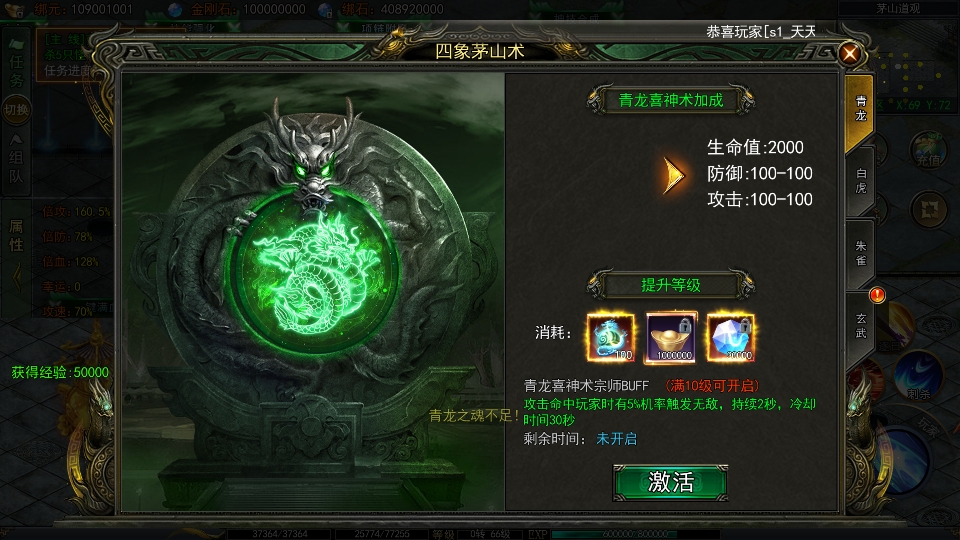The height and width of the screenshot is (540, 960).
Task: Click the EXP progress bar
Action: 634,534
